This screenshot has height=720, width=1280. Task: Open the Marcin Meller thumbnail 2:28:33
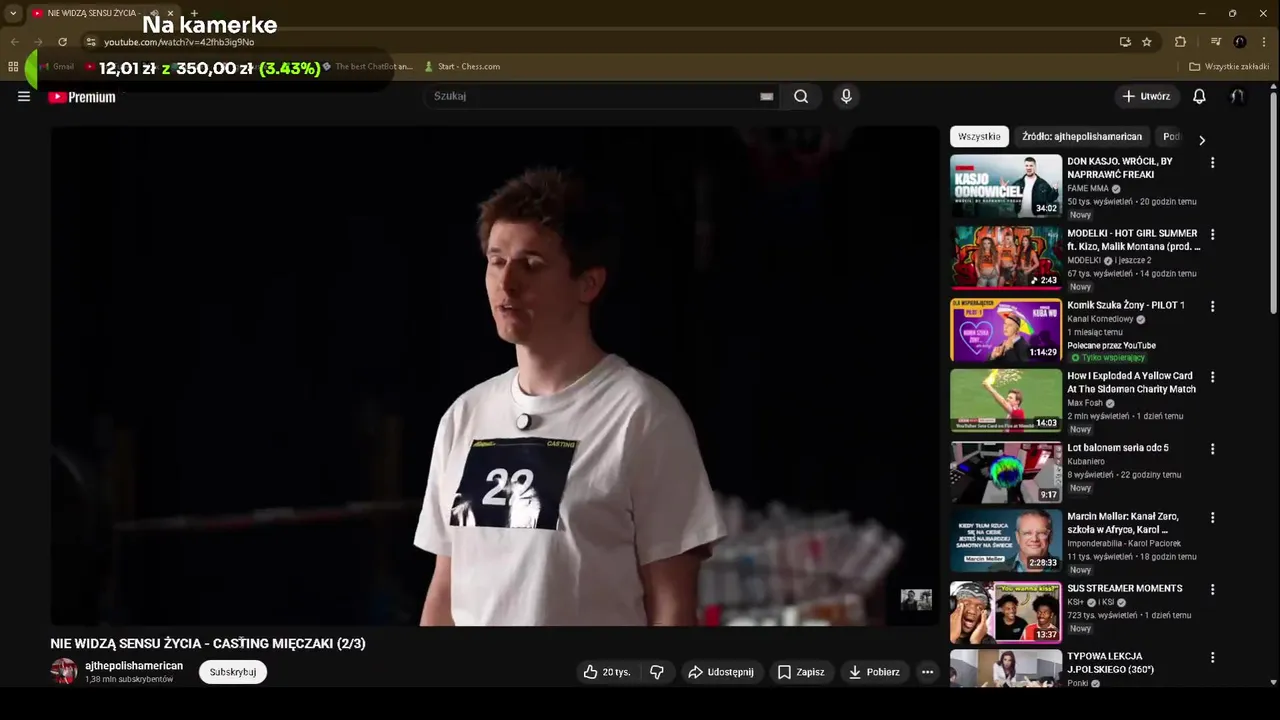coord(1005,541)
